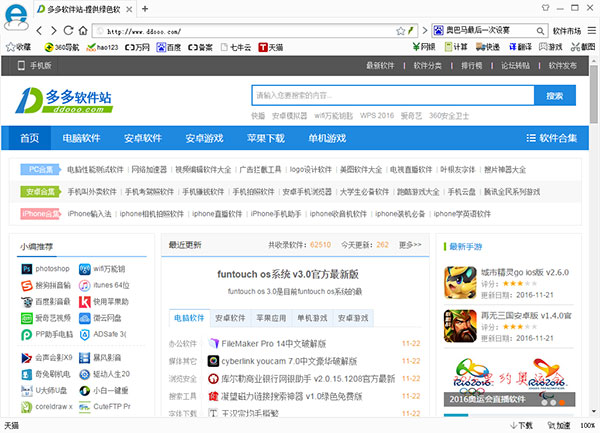Open 最新软件 top link

[x=380, y=66]
